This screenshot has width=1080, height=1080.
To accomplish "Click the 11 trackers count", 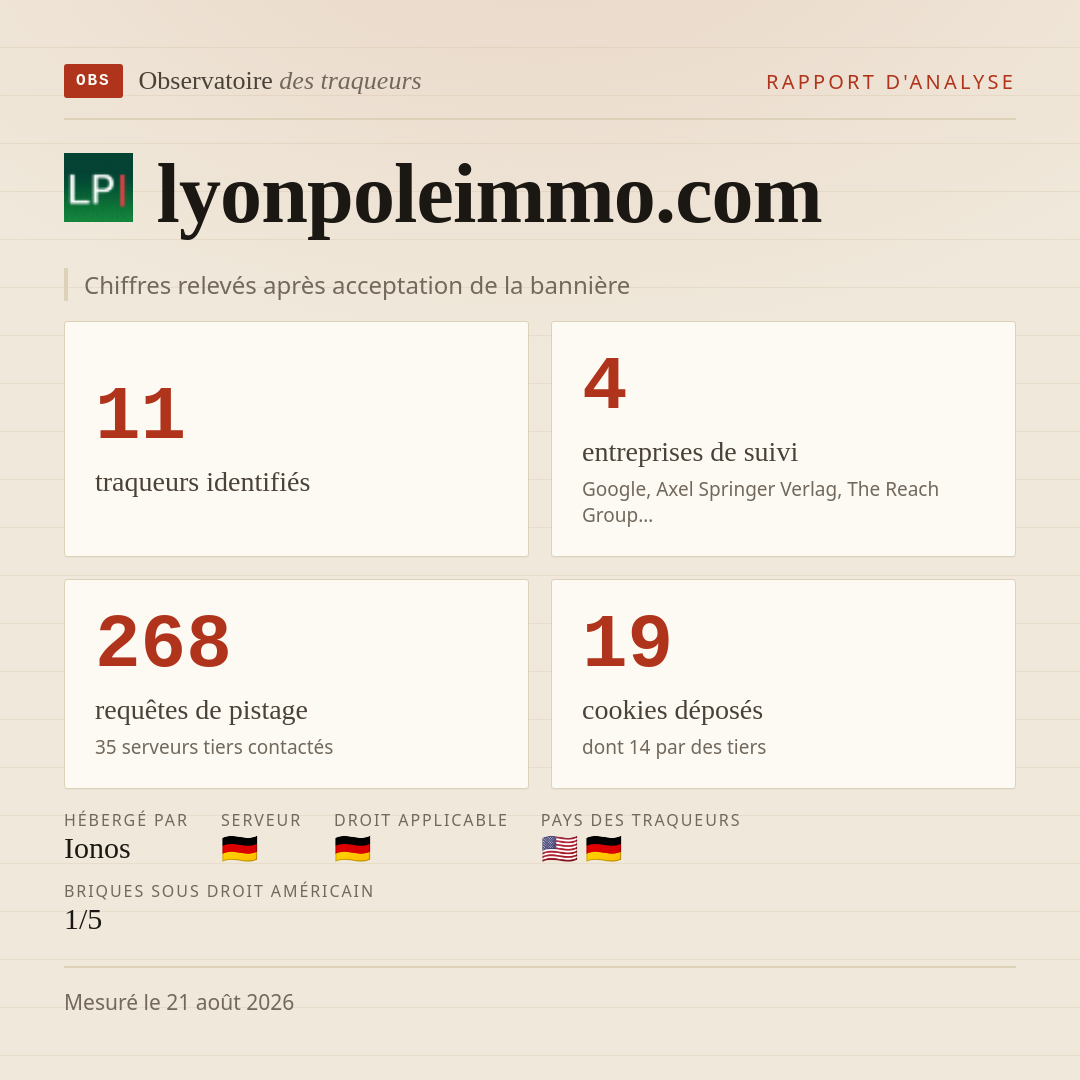I will (141, 413).
